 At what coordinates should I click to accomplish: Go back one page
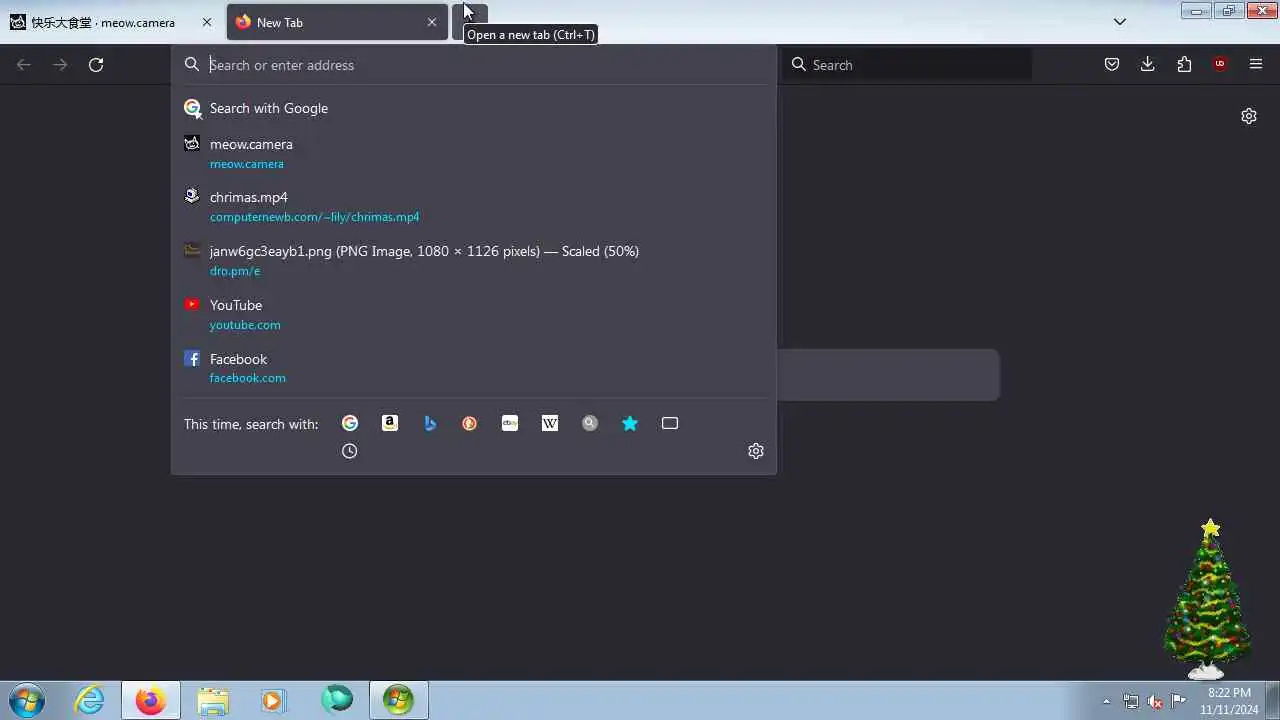coord(24,65)
